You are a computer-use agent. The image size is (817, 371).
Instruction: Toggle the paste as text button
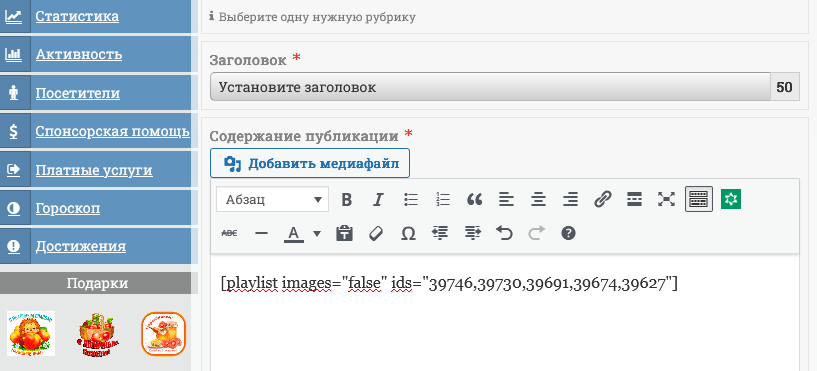point(344,233)
